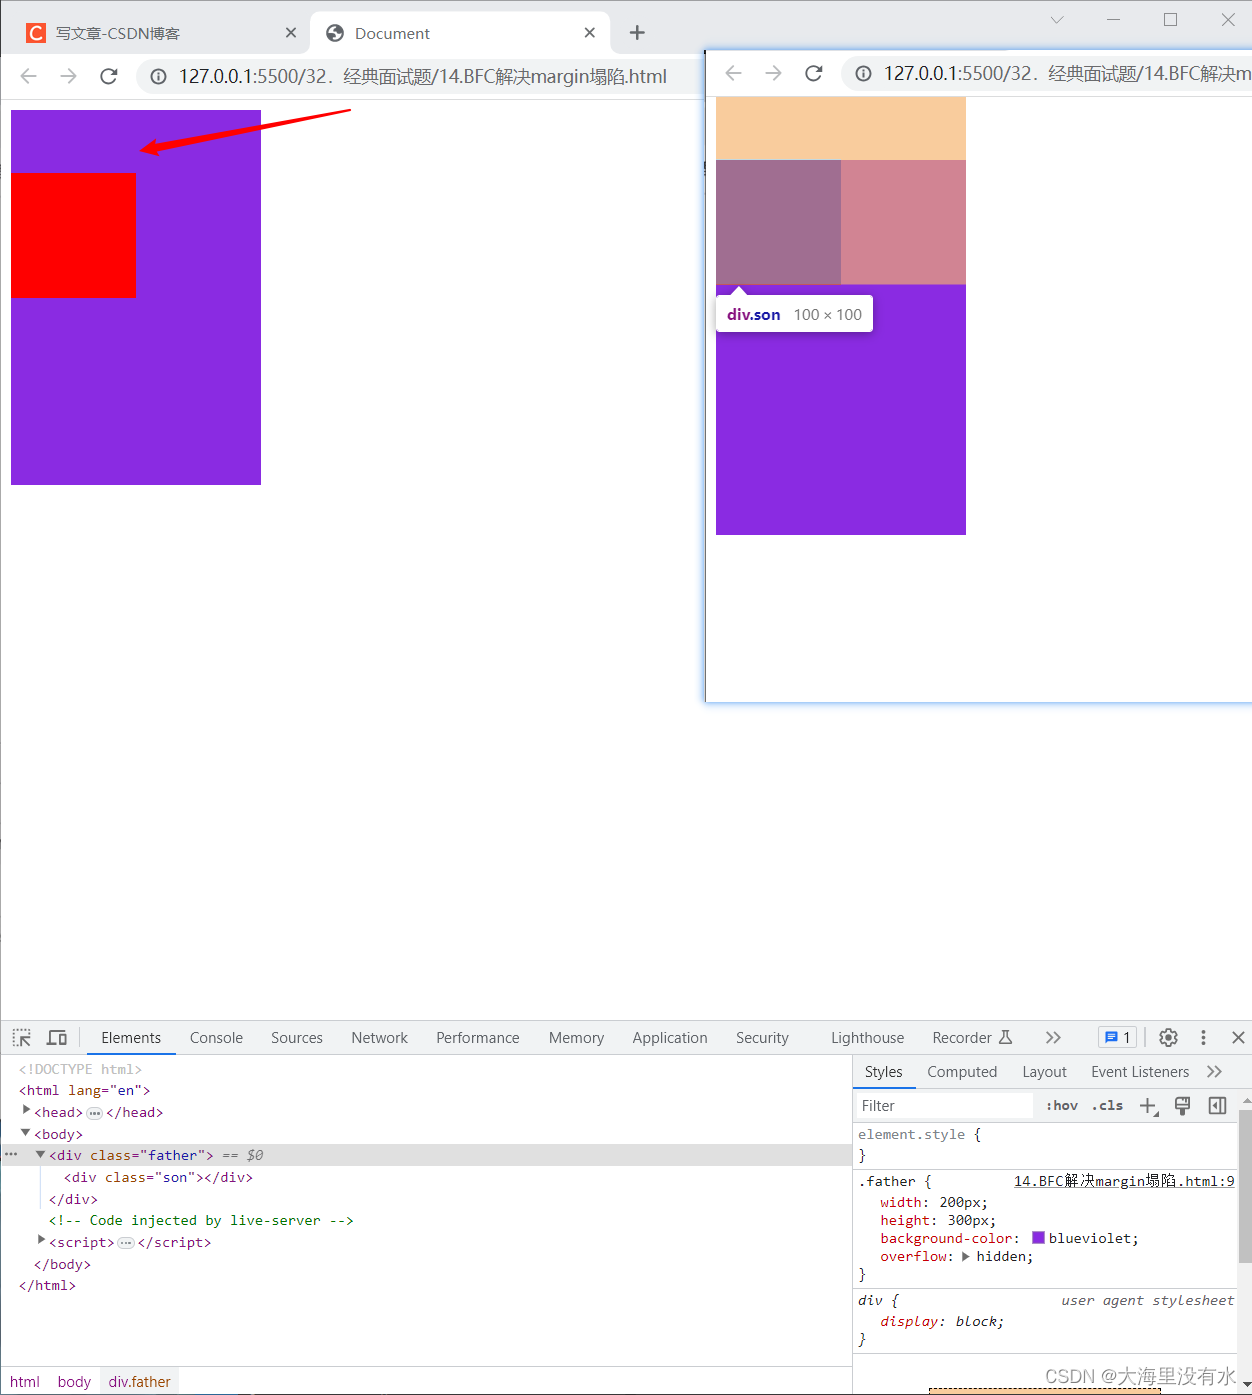Go forward in the right browser window

773,73
